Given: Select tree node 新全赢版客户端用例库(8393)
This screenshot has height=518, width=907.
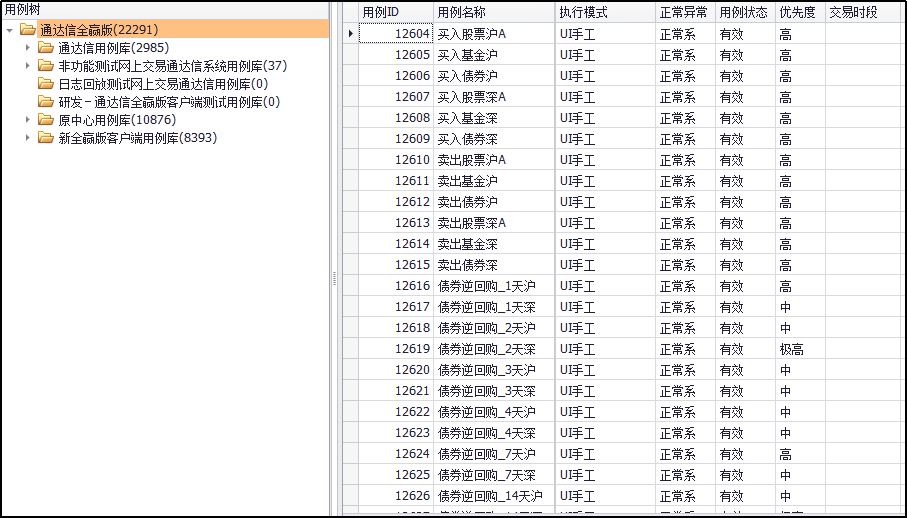Looking at the screenshot, I should pyautogui.click(x=138, y=138).
